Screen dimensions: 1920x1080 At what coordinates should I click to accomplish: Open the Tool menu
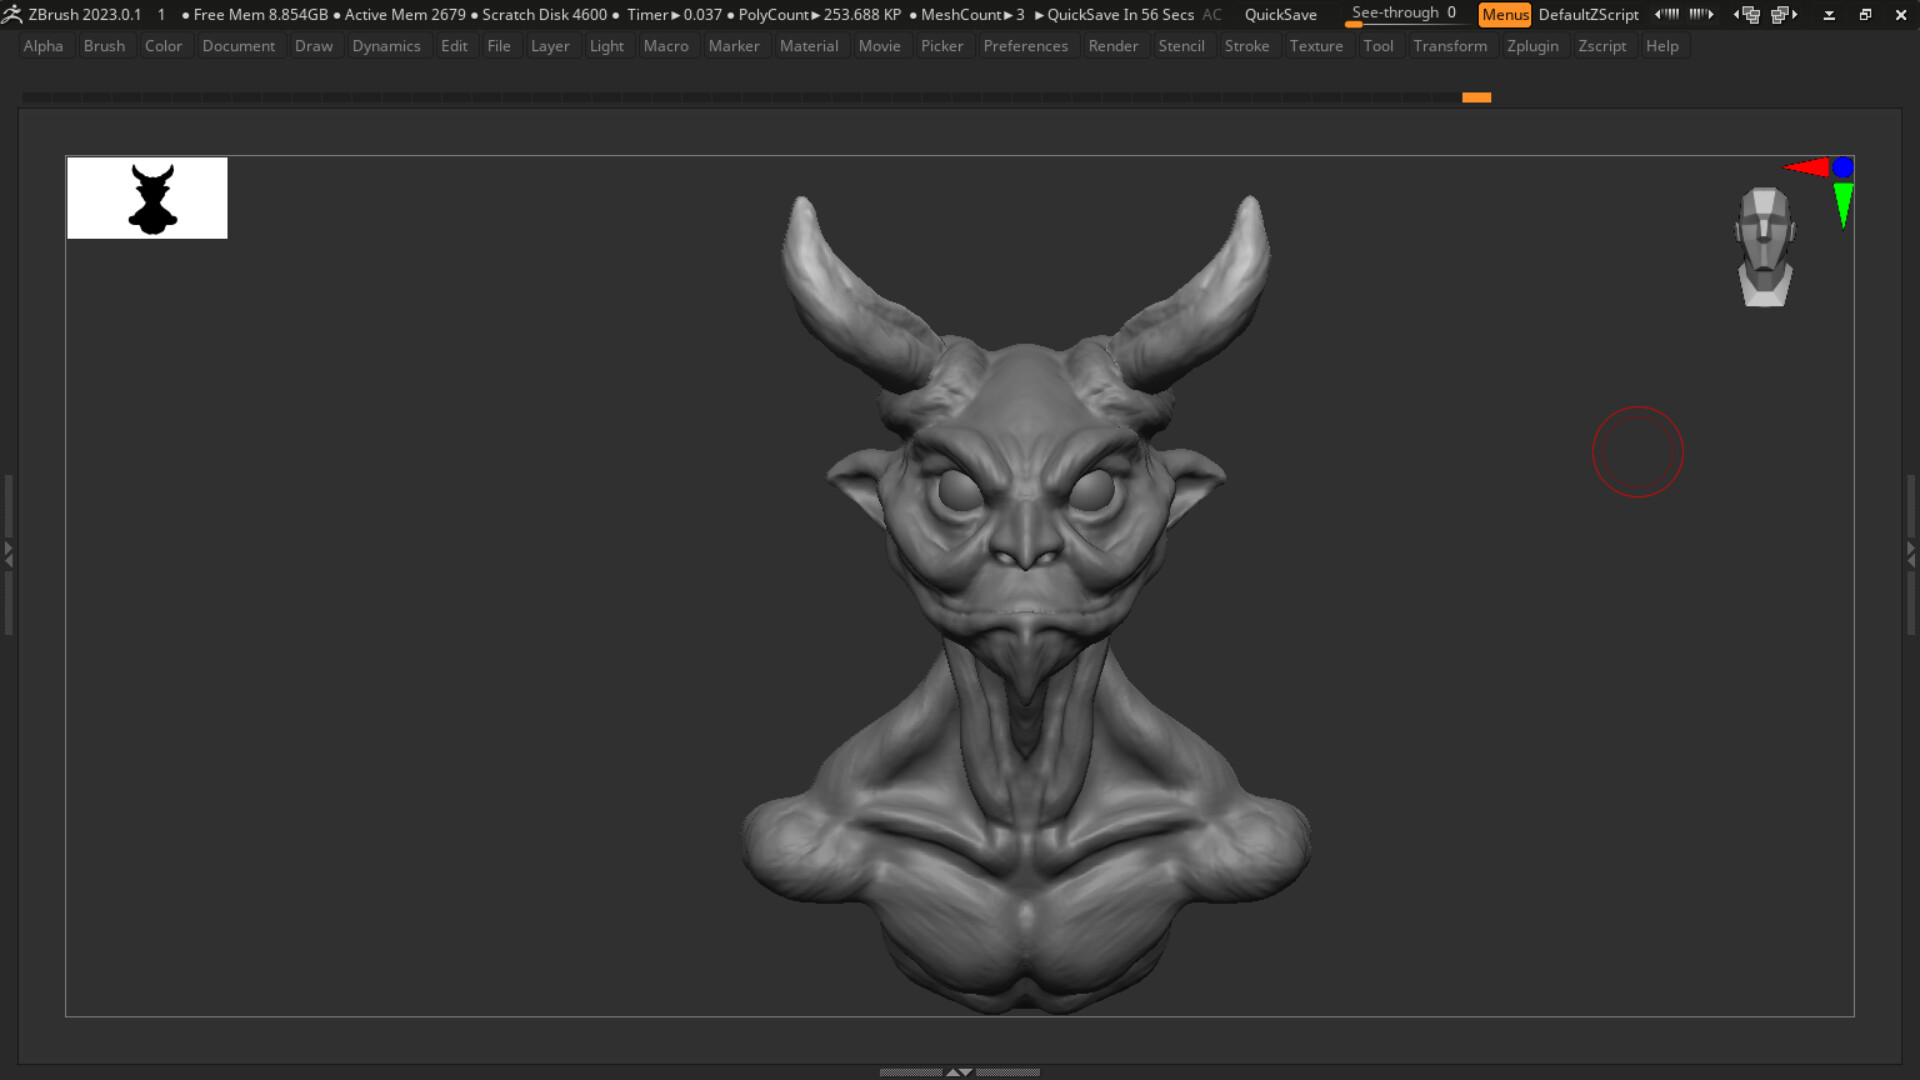(x=1378, y=45)
